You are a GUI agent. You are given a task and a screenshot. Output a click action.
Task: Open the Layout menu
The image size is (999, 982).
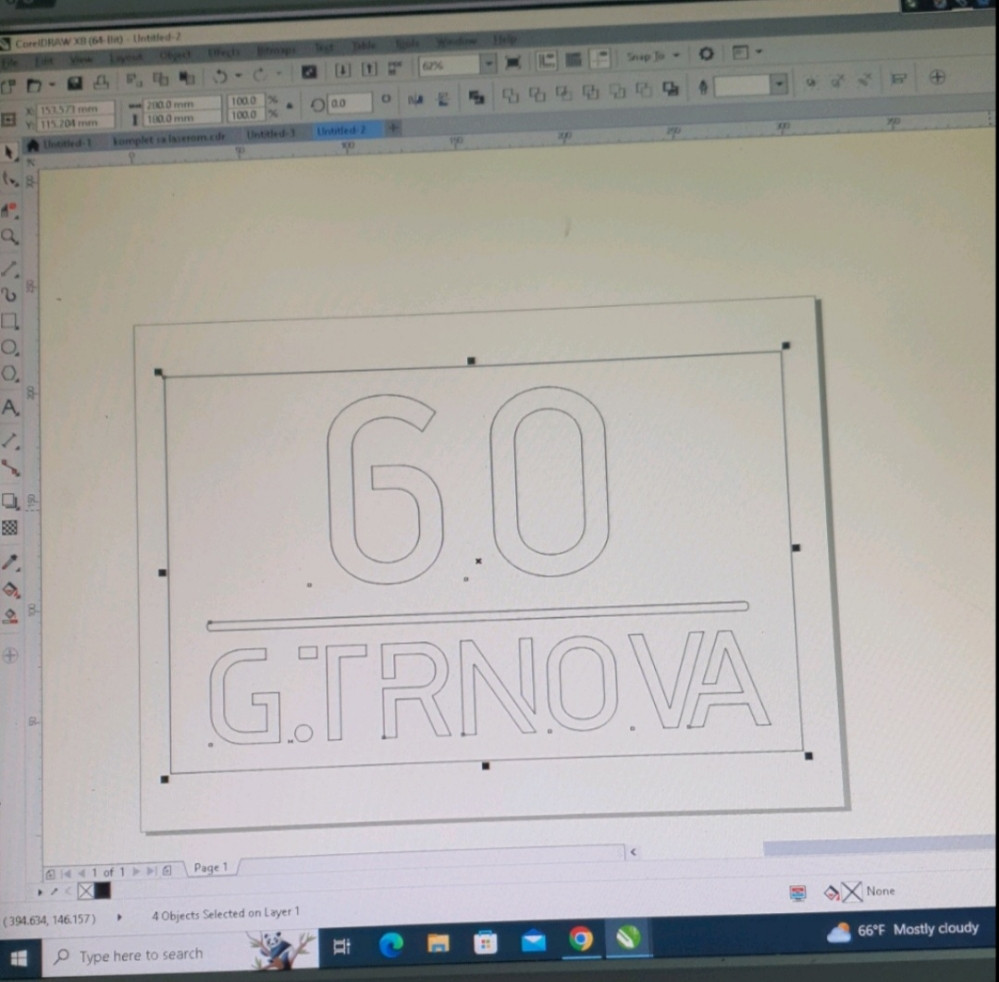pyautogui.click(x=126, y=57)
